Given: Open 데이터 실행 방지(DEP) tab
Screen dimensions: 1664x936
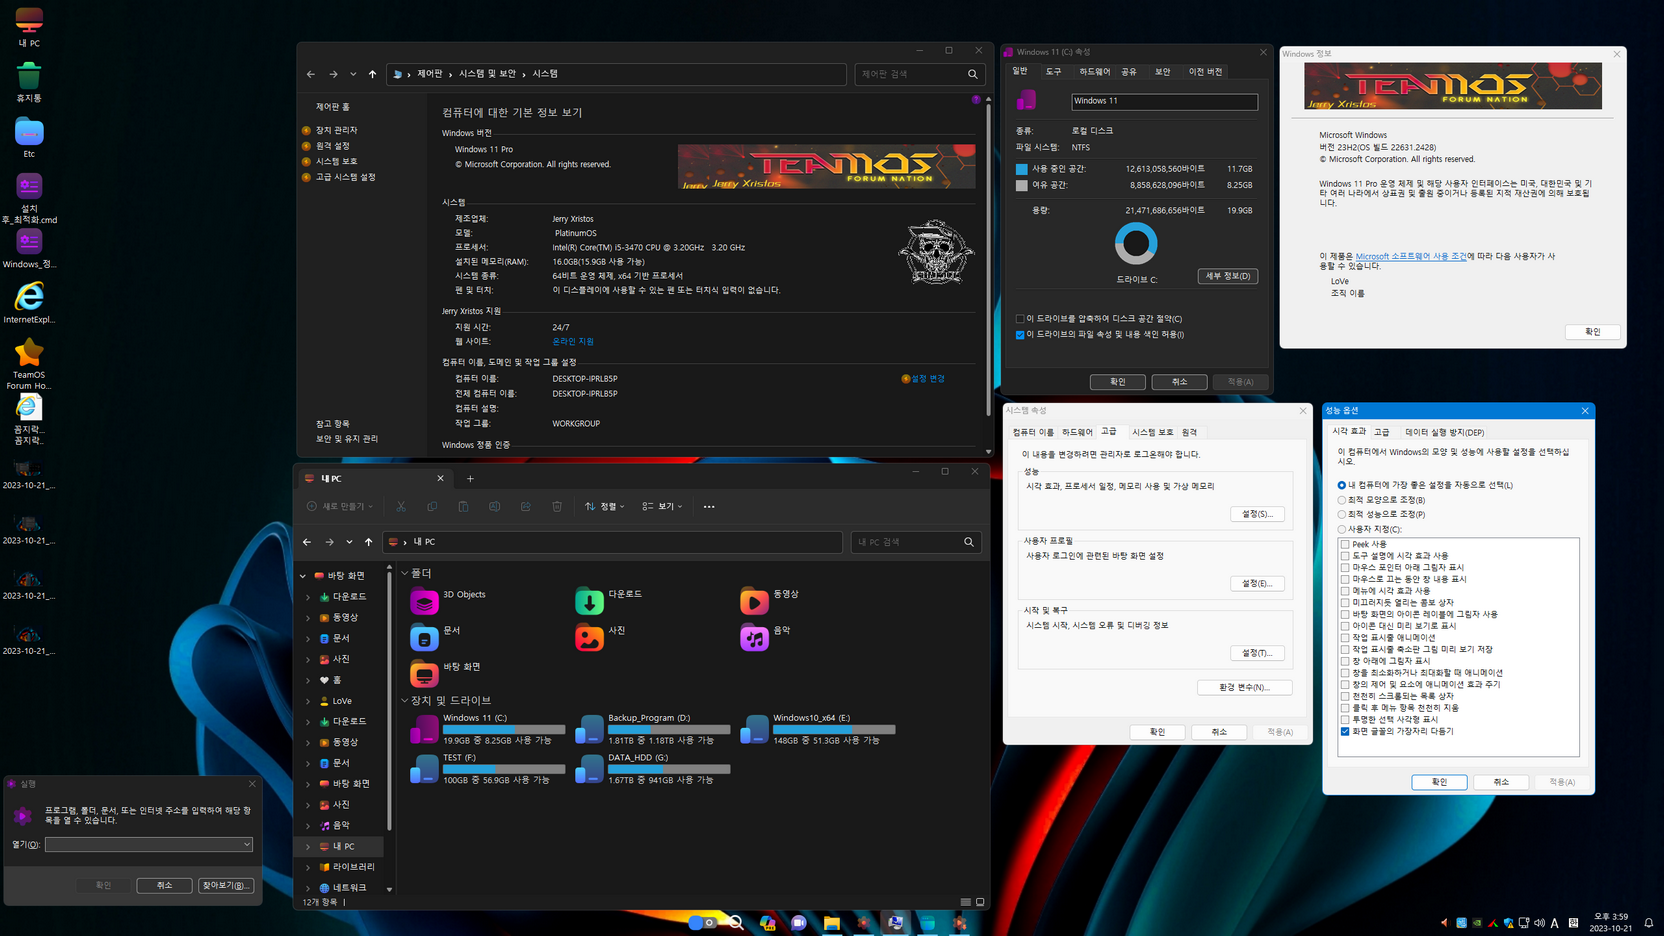Looking at the screenshot, I should (1445, 432).
